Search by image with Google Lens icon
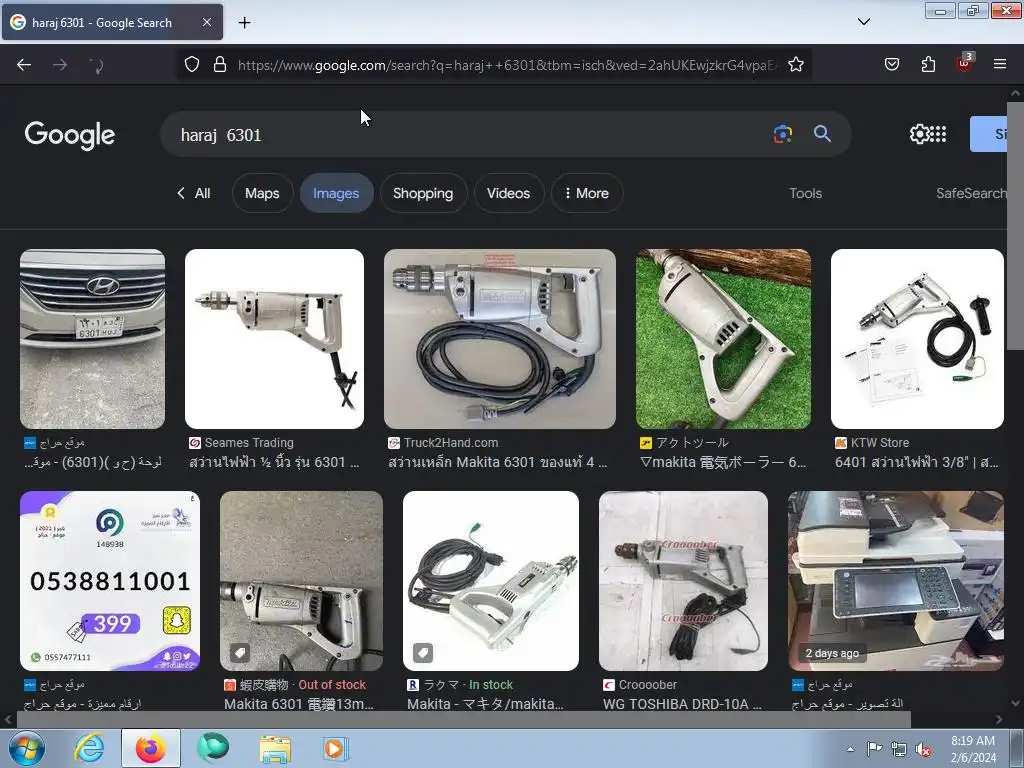The image size is (1024, 768). click(x=782, y=134)
